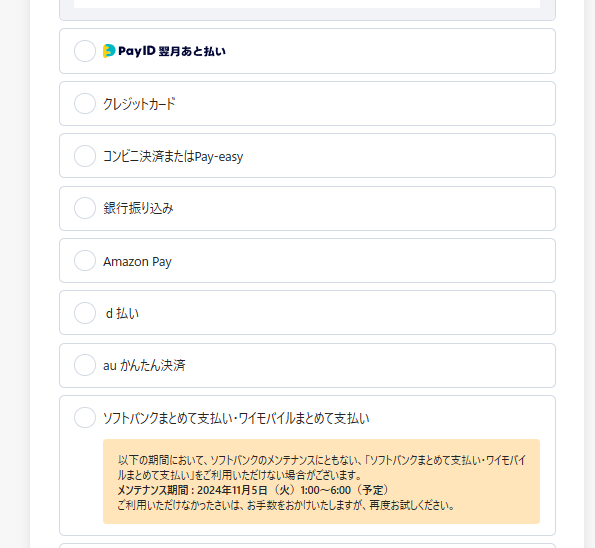
Task: Click the au かんたん決済 label
Action: point(144,365)
